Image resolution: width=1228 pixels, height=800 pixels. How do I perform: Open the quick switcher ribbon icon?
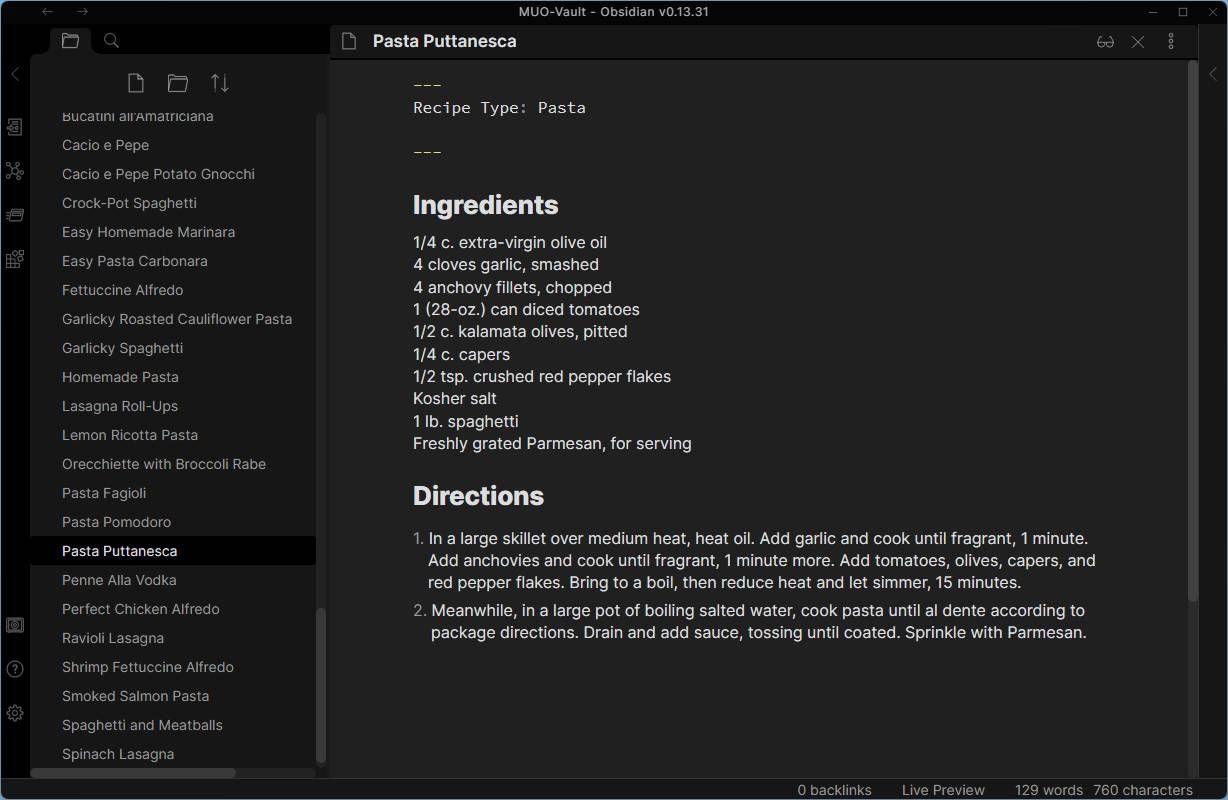[14, 127]
